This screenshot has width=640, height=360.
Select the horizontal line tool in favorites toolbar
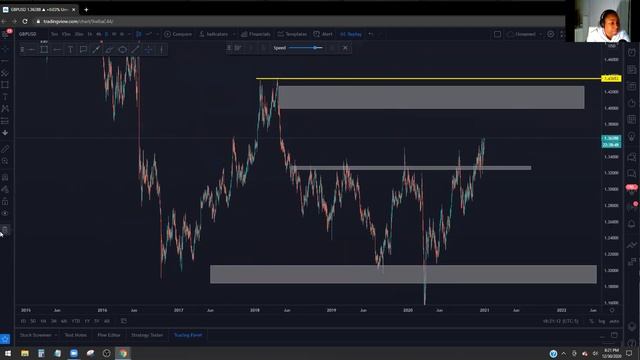coord(32,50)
